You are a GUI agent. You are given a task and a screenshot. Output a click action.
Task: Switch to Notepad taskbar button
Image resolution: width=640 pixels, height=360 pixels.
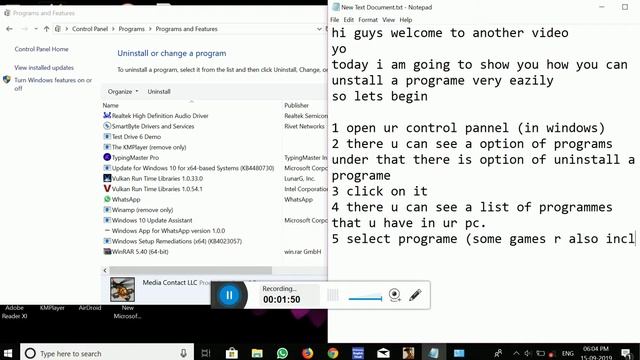tap(433, 353)
